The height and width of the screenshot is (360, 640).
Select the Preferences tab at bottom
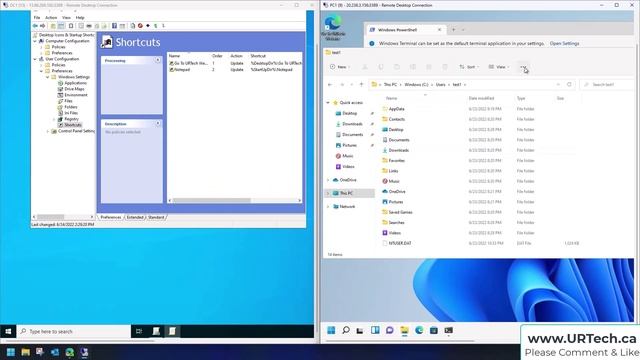(111, 218)
